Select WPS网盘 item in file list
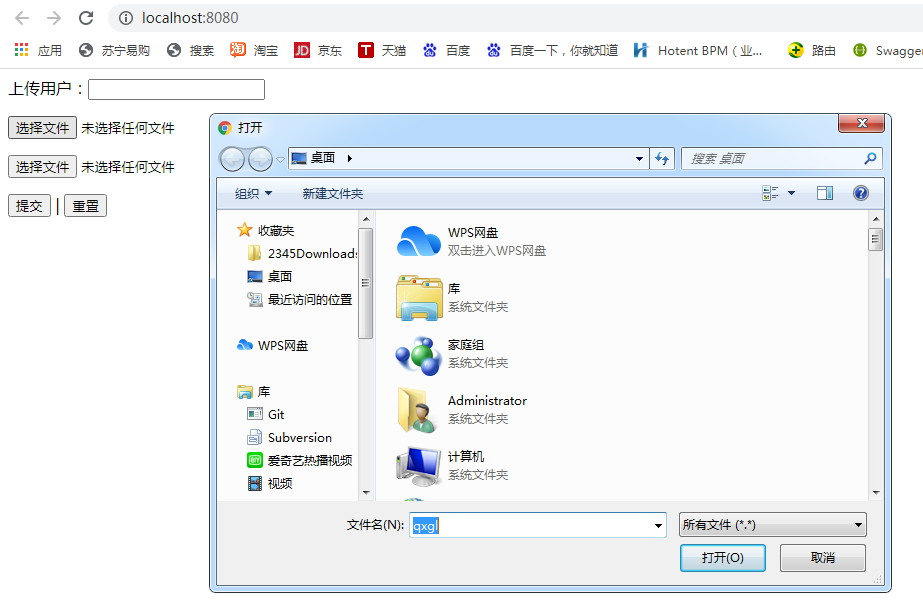 pyautogui.click(x=472, y=241)
